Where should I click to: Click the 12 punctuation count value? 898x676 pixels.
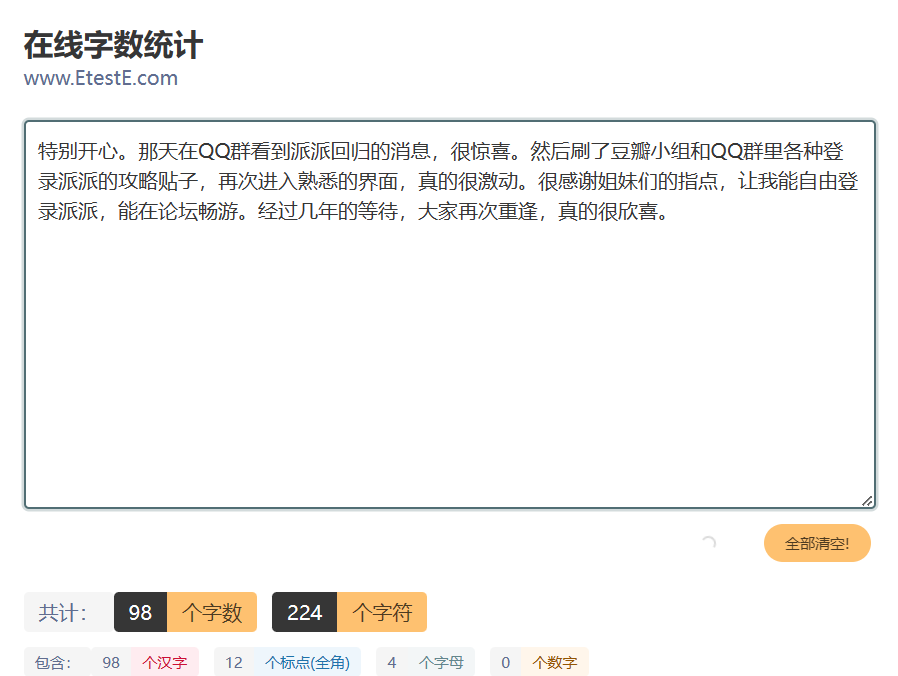234,662
